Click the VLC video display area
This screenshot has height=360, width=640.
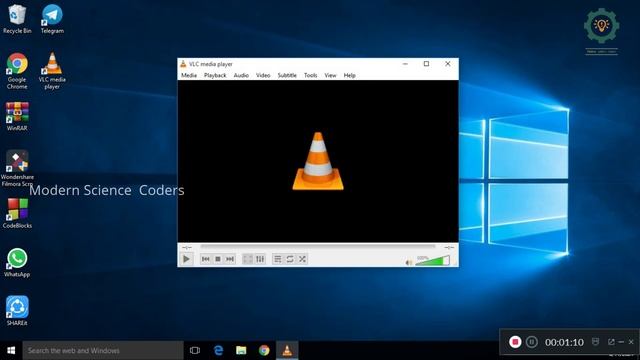point(318,161)
